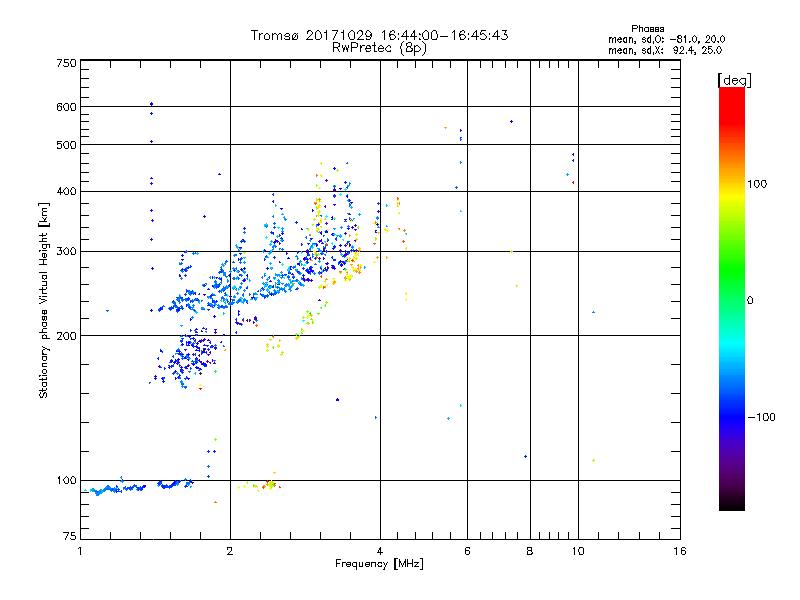Click the '[deg]' colorbar unit label
Viewport: 800px width, 600px height.
pos(734,80)
